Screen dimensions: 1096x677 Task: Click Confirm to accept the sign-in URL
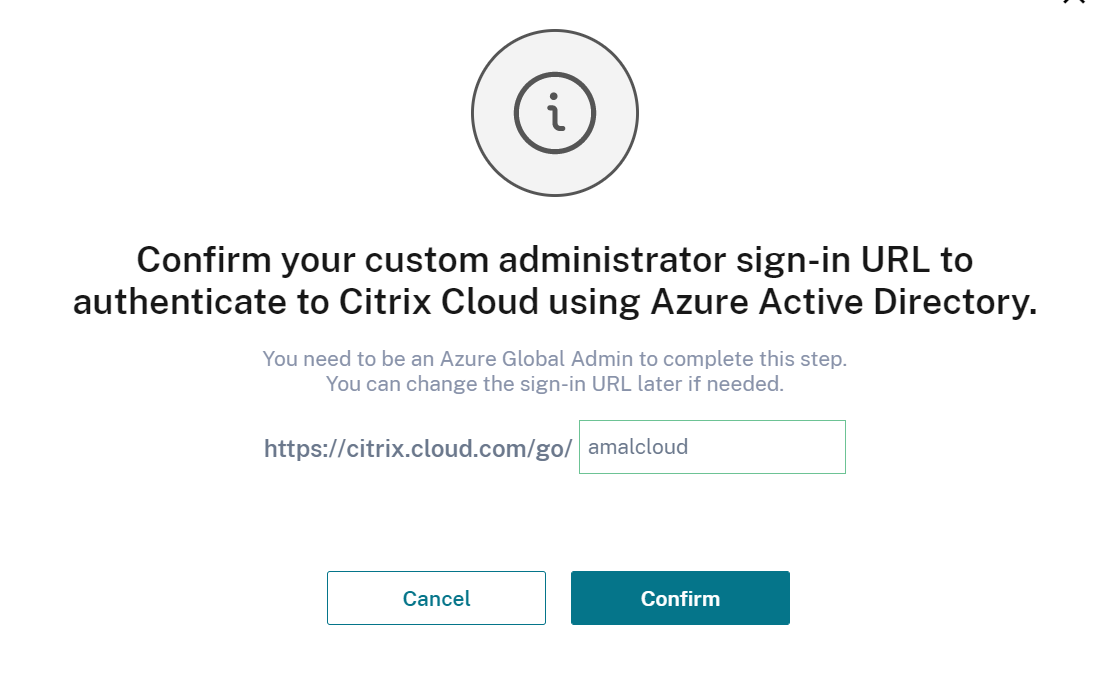(680, 598)
